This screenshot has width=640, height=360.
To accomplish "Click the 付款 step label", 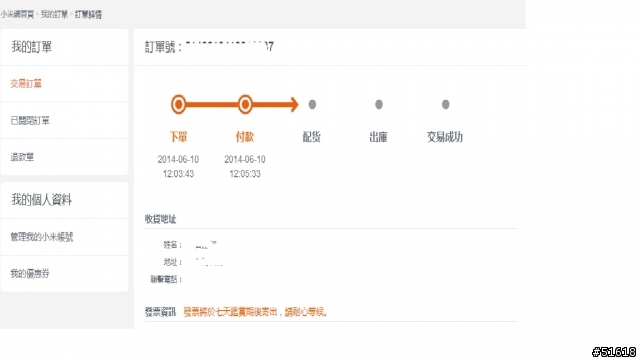I will point(245,137).
